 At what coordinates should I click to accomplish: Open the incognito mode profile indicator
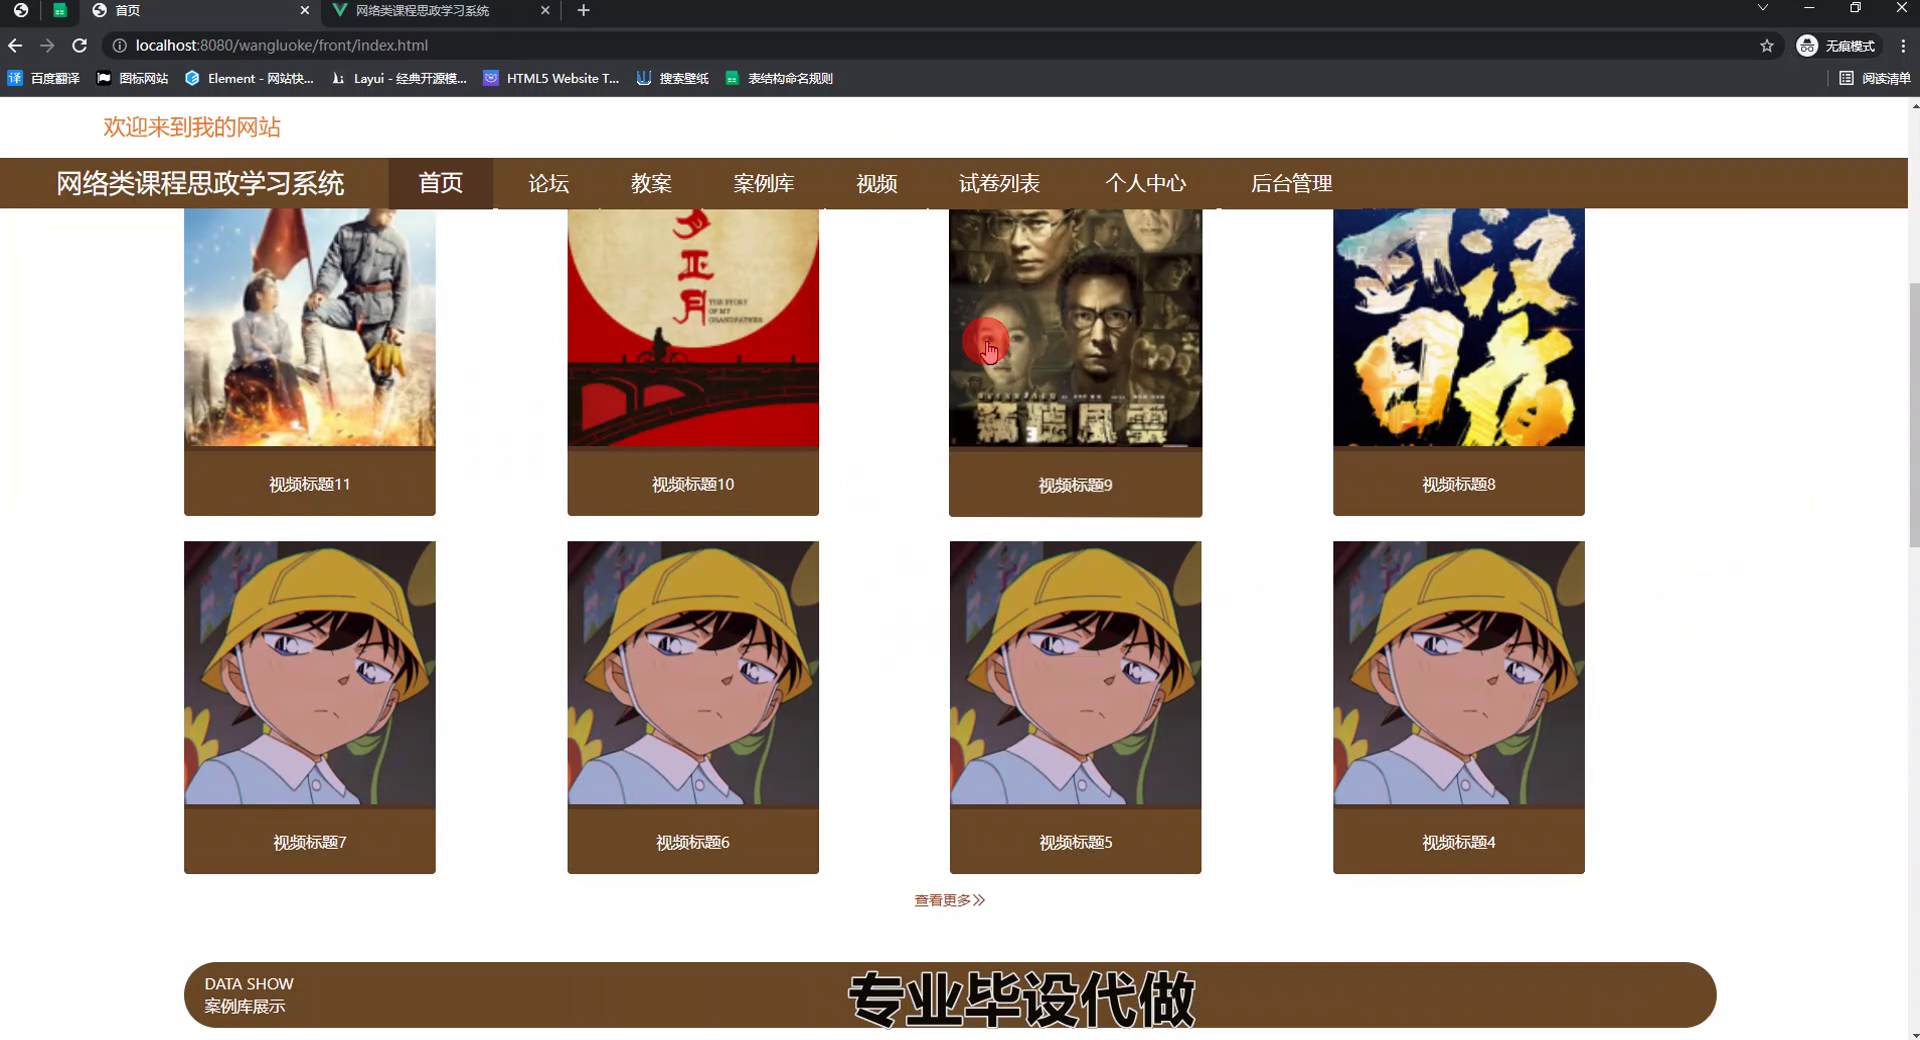pos(1837,45)
